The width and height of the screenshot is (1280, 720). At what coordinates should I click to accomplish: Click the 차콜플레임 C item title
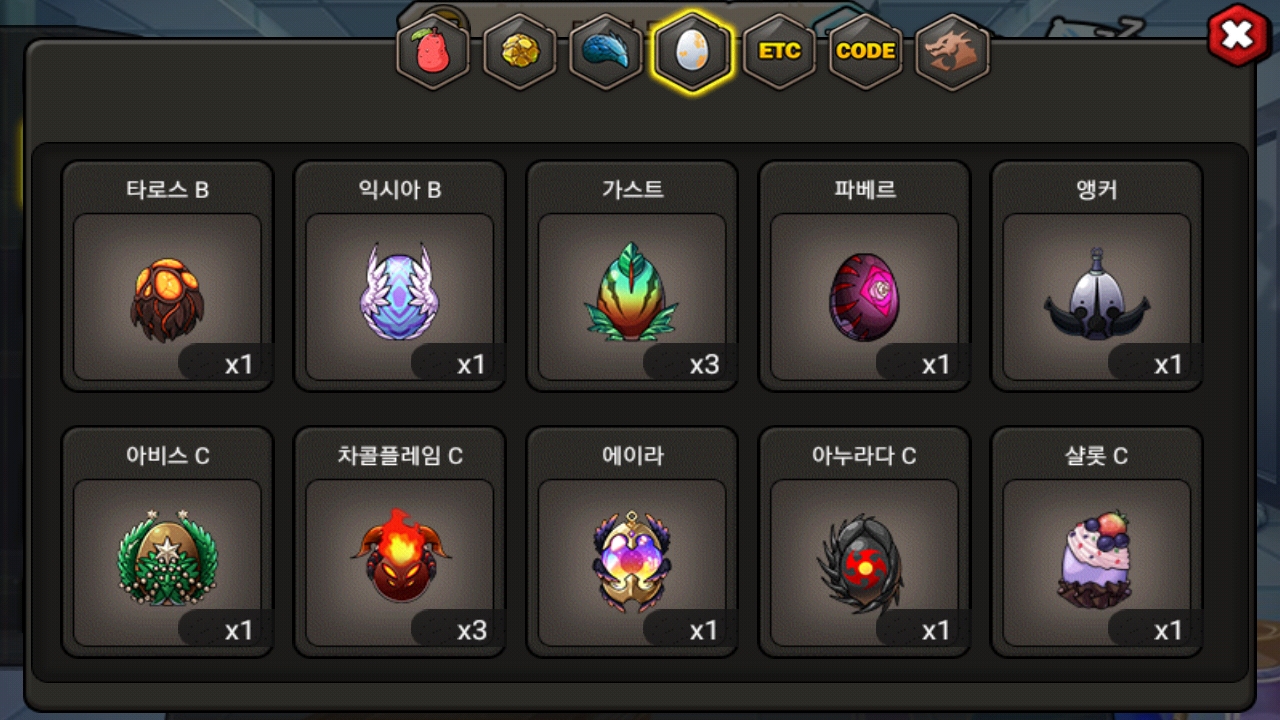click(400, 456)
